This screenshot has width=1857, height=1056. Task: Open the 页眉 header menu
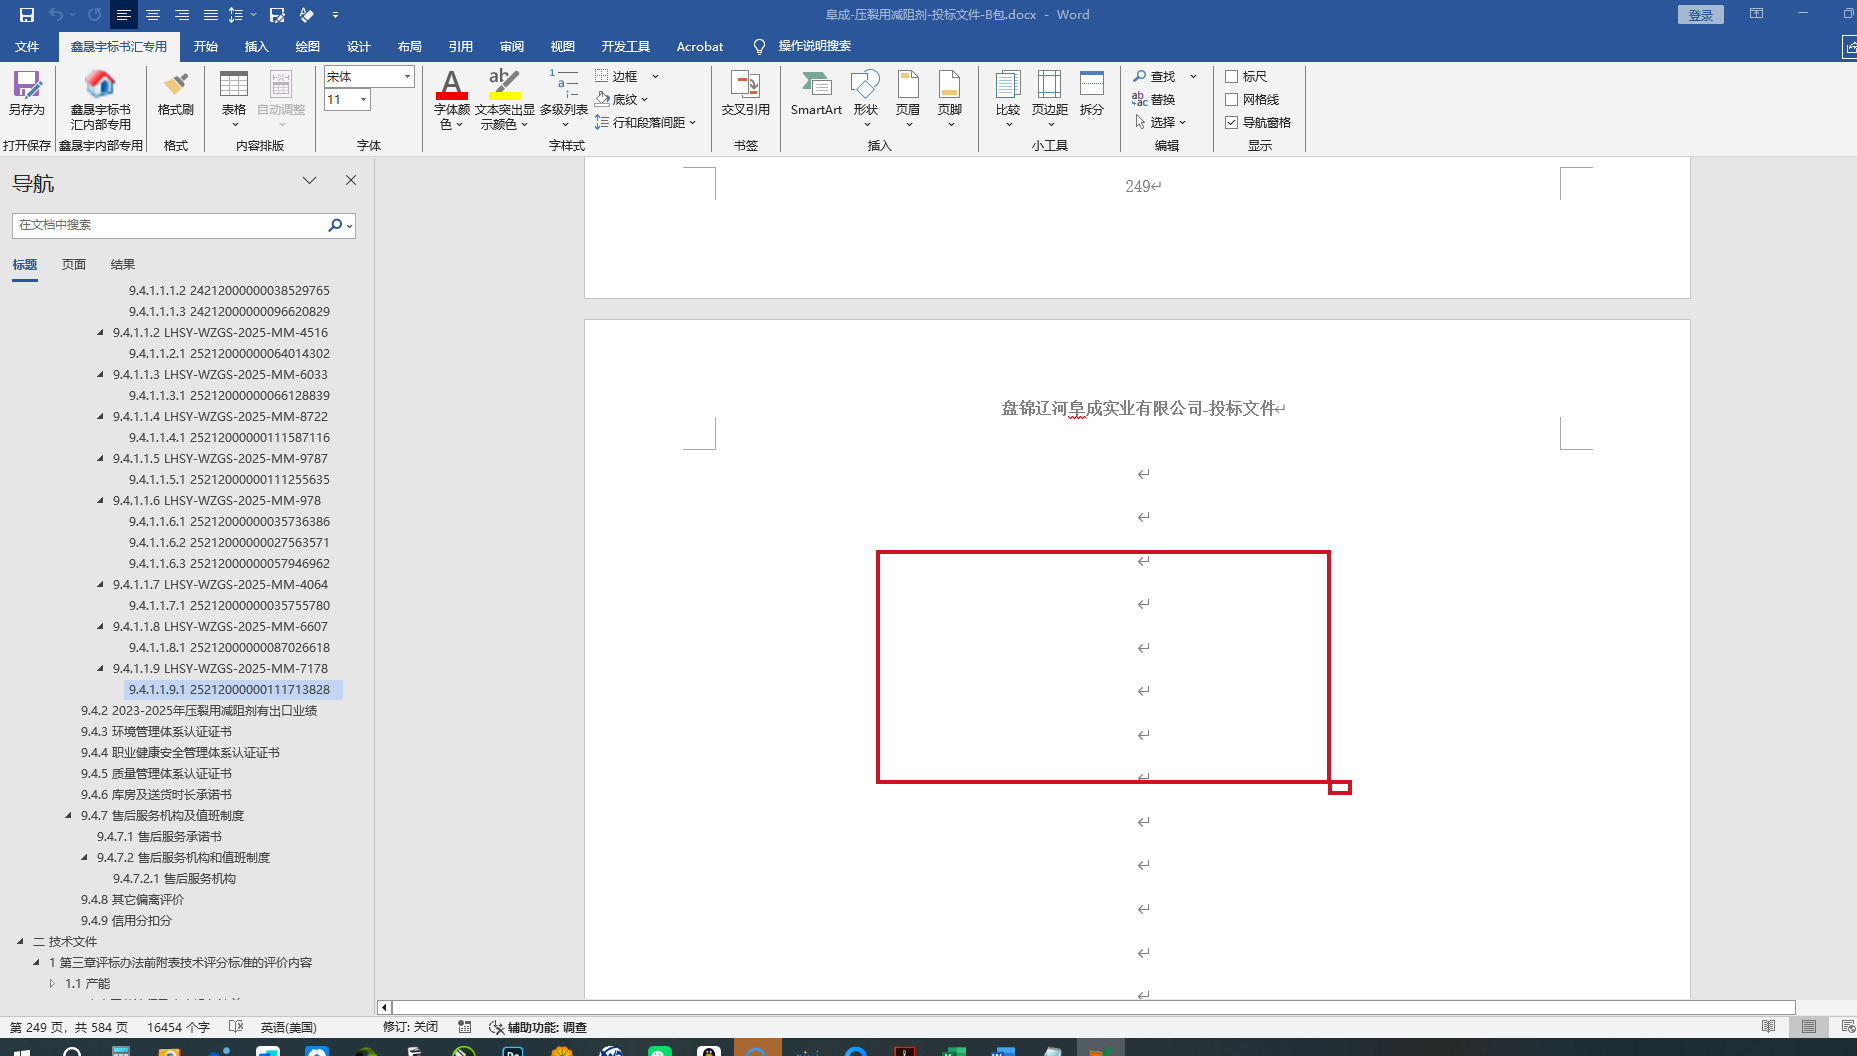click(x=908, y=99)
